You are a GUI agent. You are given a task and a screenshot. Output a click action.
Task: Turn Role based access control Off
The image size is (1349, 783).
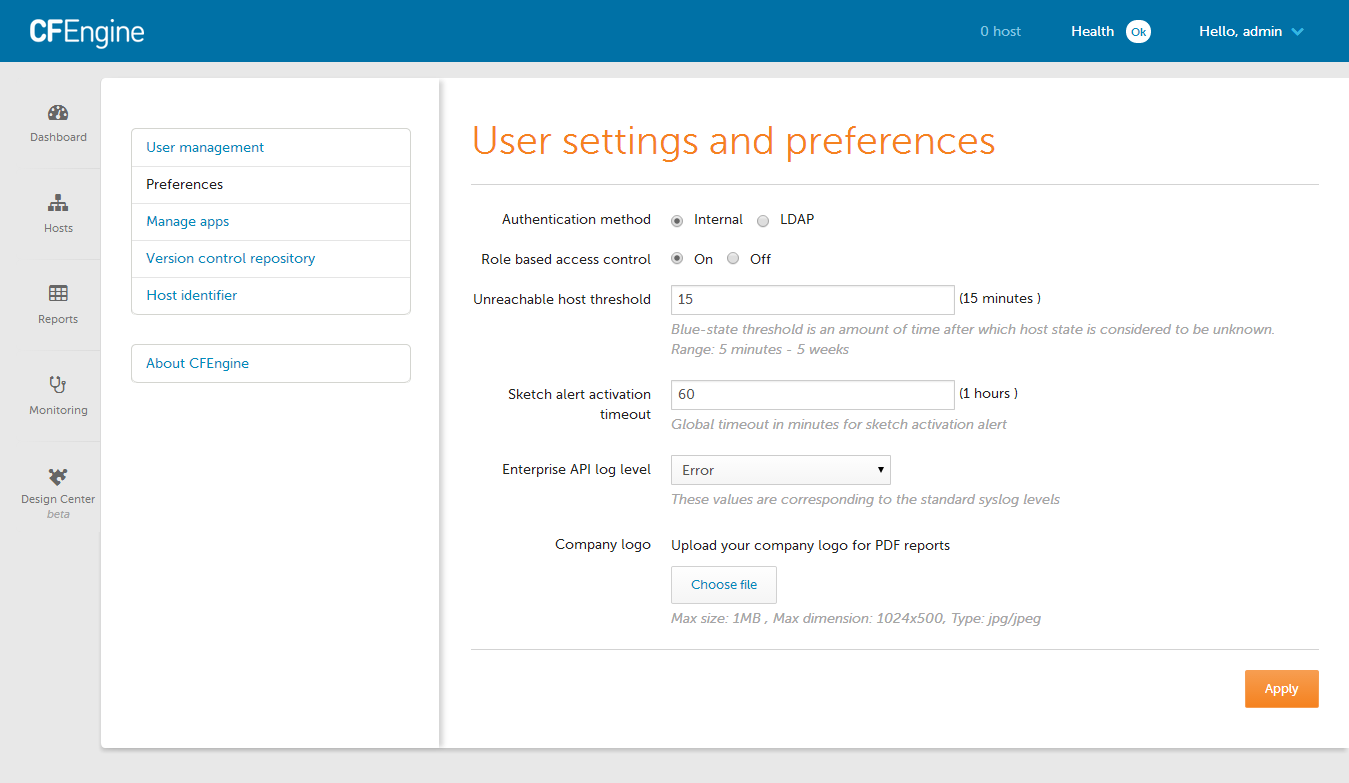click(x=733, y=259)
